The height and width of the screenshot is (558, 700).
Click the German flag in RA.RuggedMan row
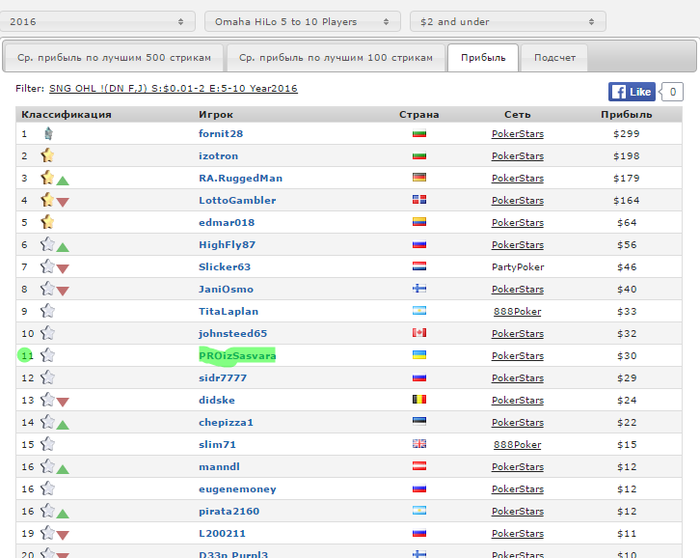[419, 177]
